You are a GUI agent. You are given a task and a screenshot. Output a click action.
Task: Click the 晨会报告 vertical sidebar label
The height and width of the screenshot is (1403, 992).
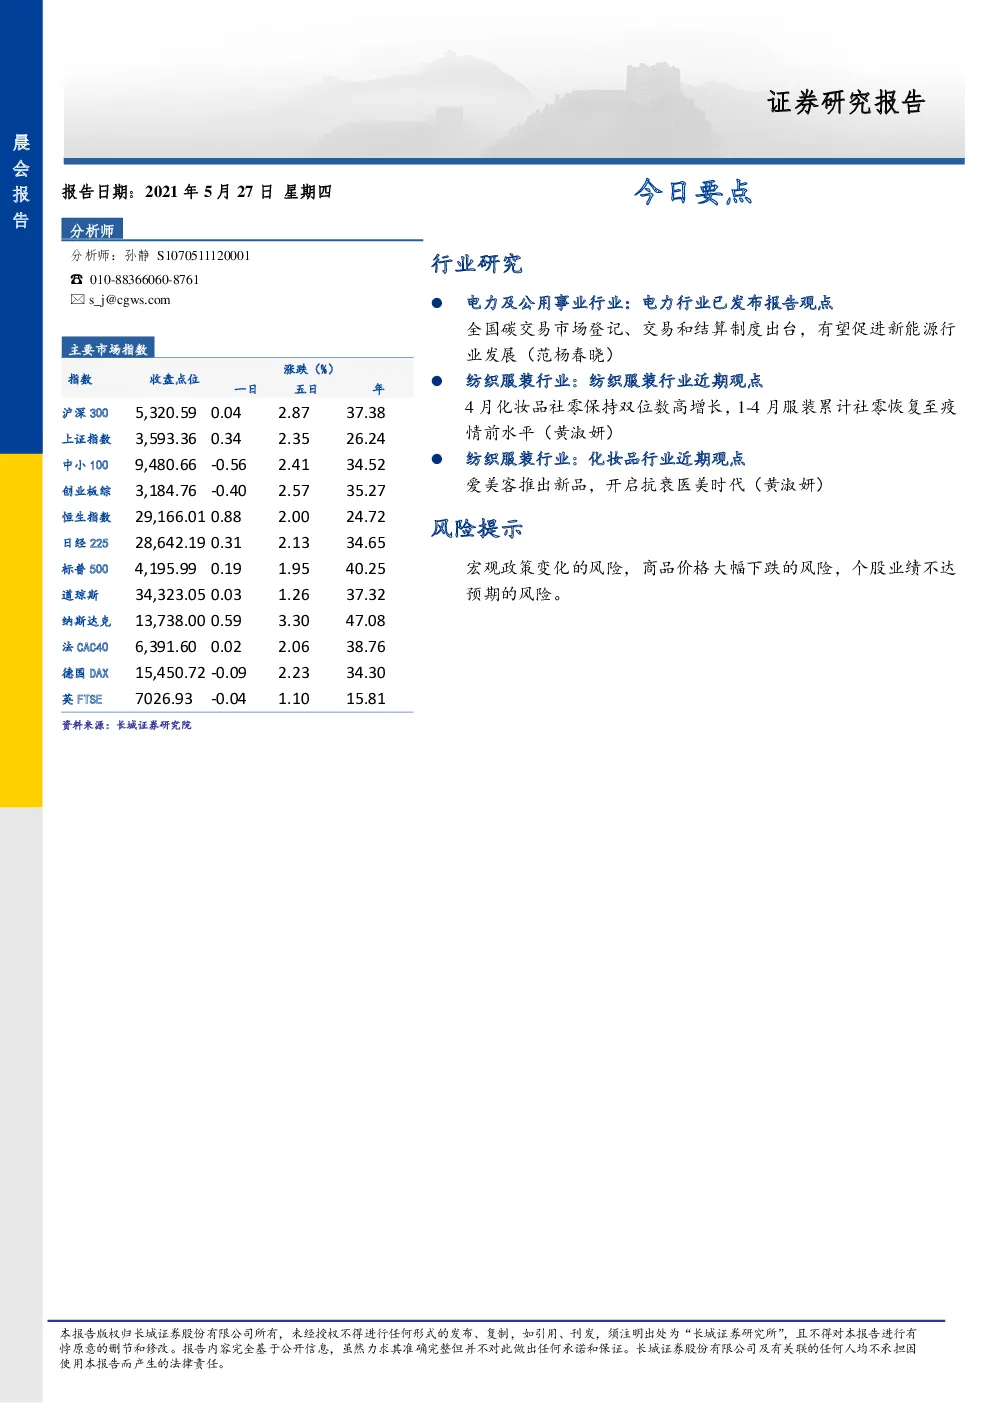point(21,181)
